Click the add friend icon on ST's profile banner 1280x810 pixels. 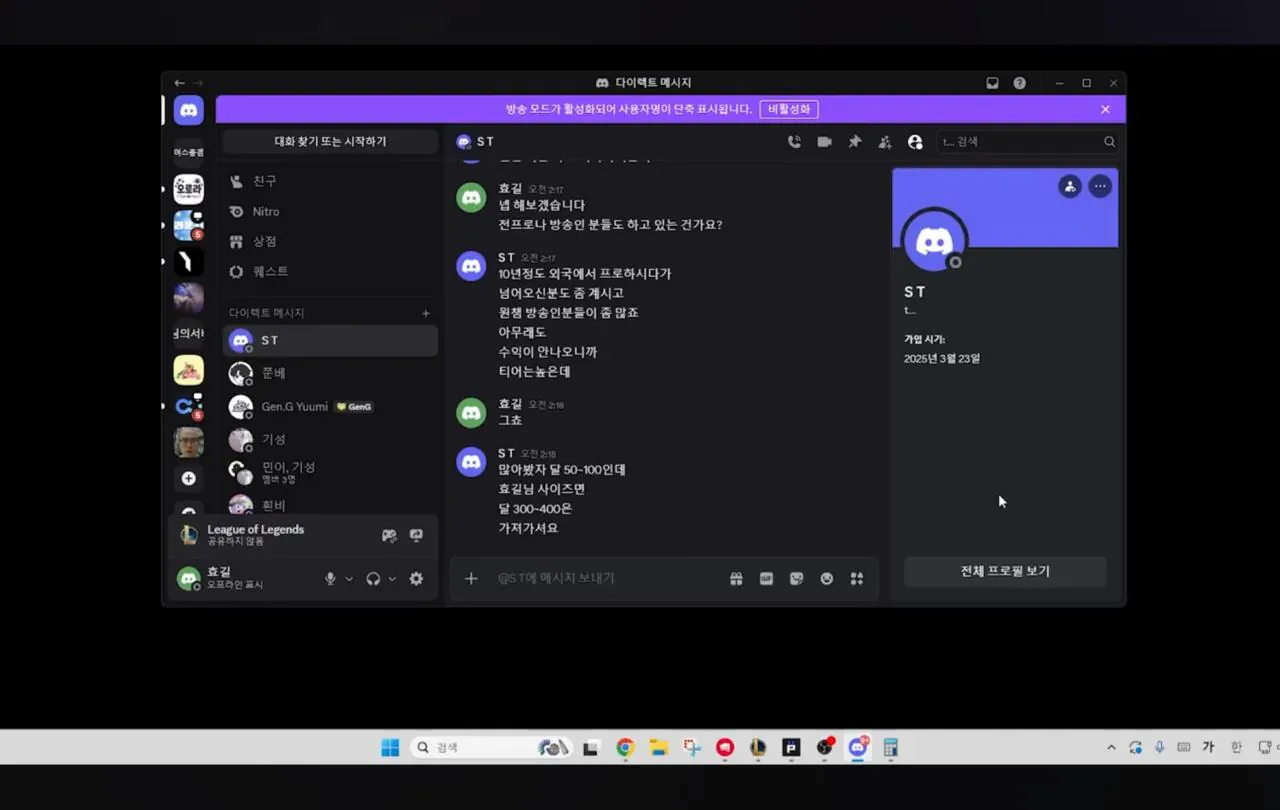(1070, 186)
